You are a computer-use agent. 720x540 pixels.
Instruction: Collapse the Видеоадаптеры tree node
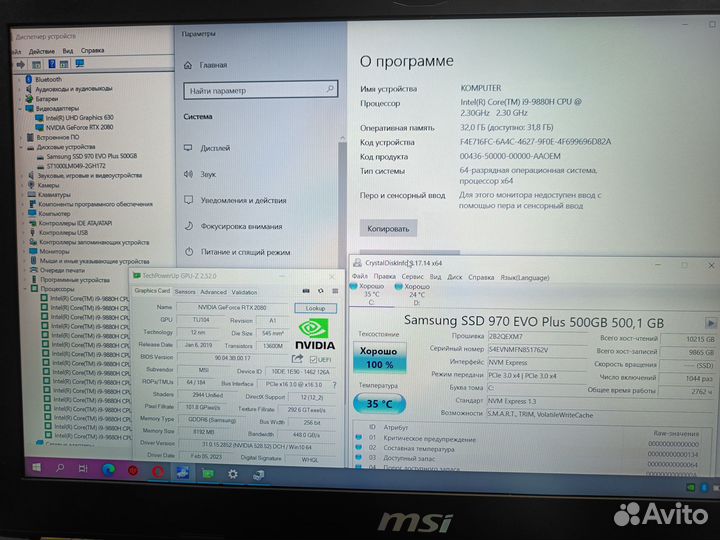[x=20, y=109]
